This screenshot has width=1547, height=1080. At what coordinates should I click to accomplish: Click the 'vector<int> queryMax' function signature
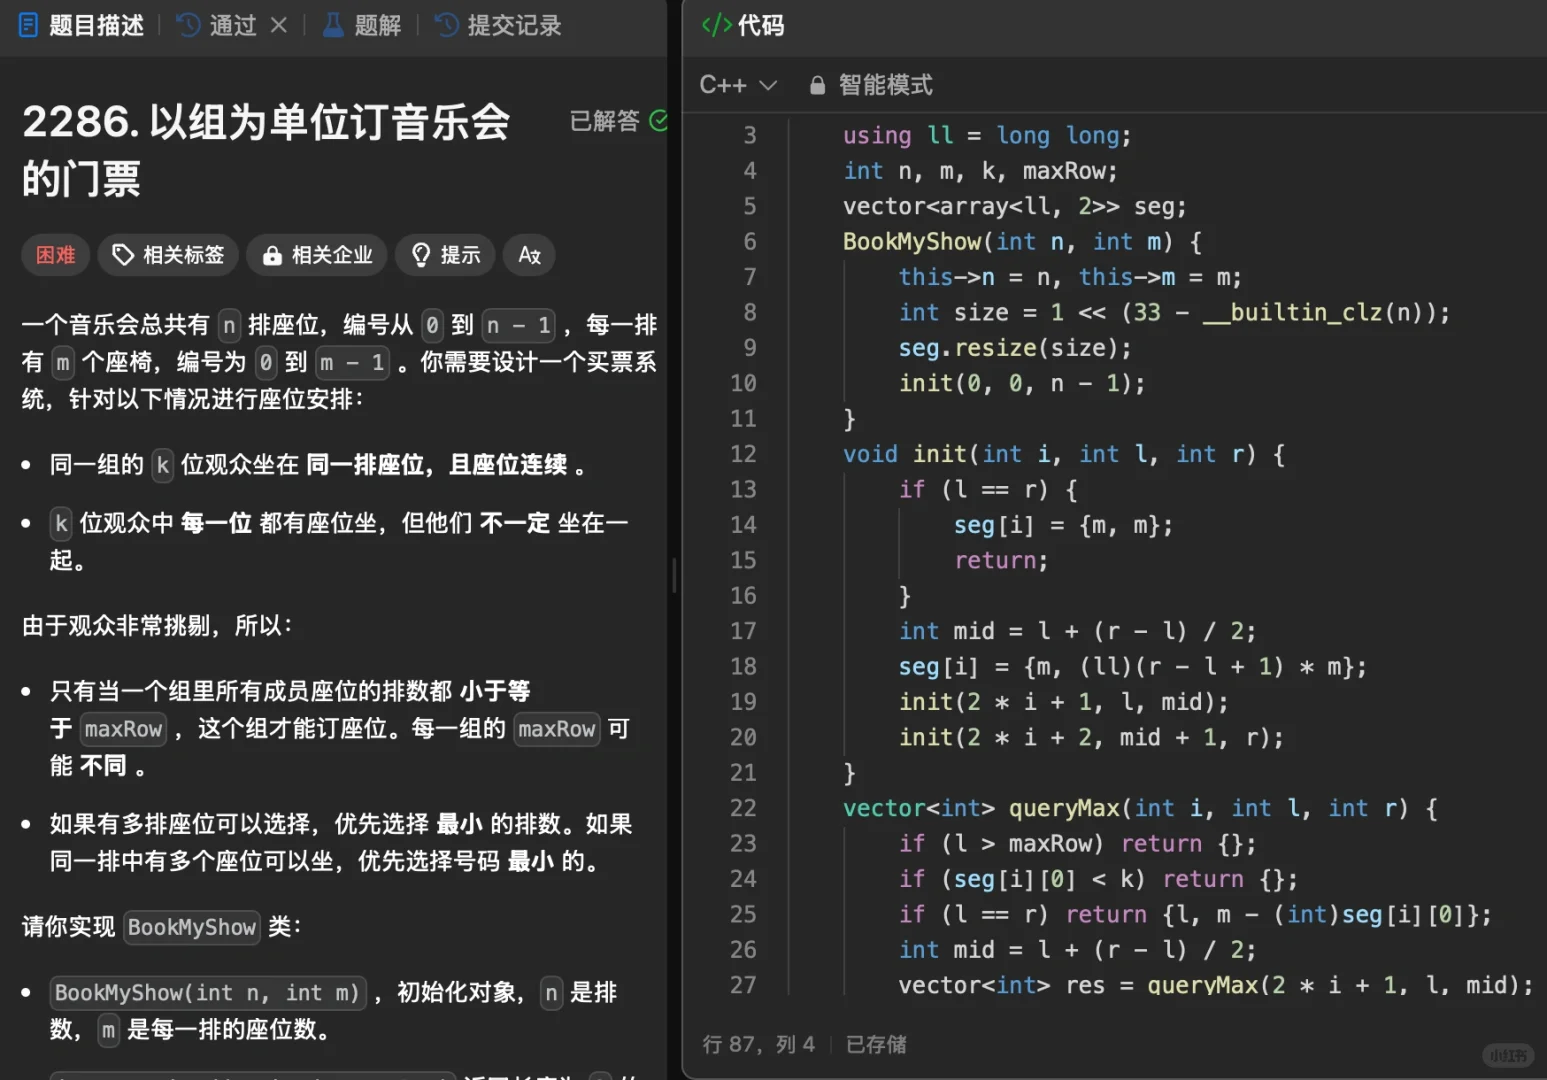click(x=1140, y=808)
